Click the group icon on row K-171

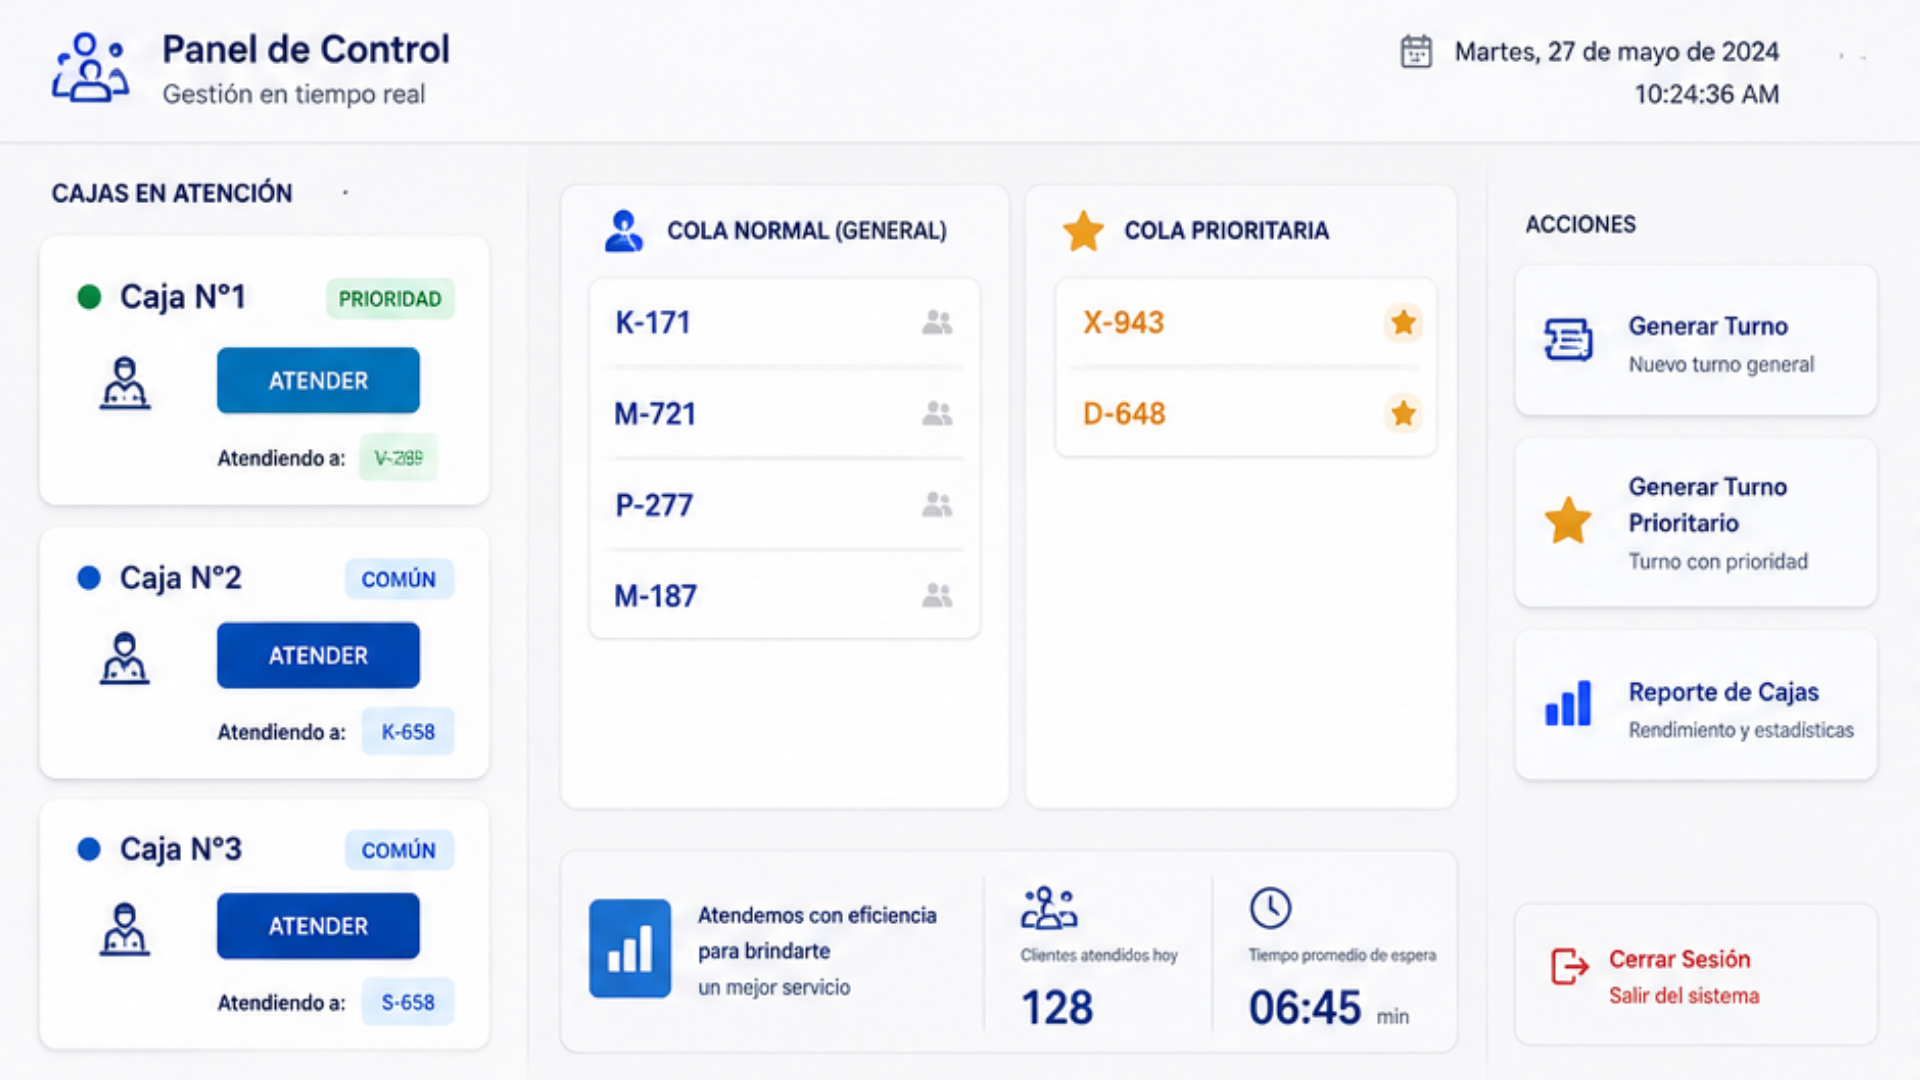coord(937,322)
